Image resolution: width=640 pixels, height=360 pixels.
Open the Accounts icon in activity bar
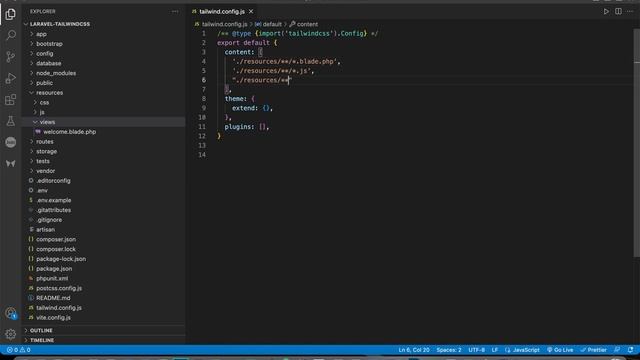point(11,313)
